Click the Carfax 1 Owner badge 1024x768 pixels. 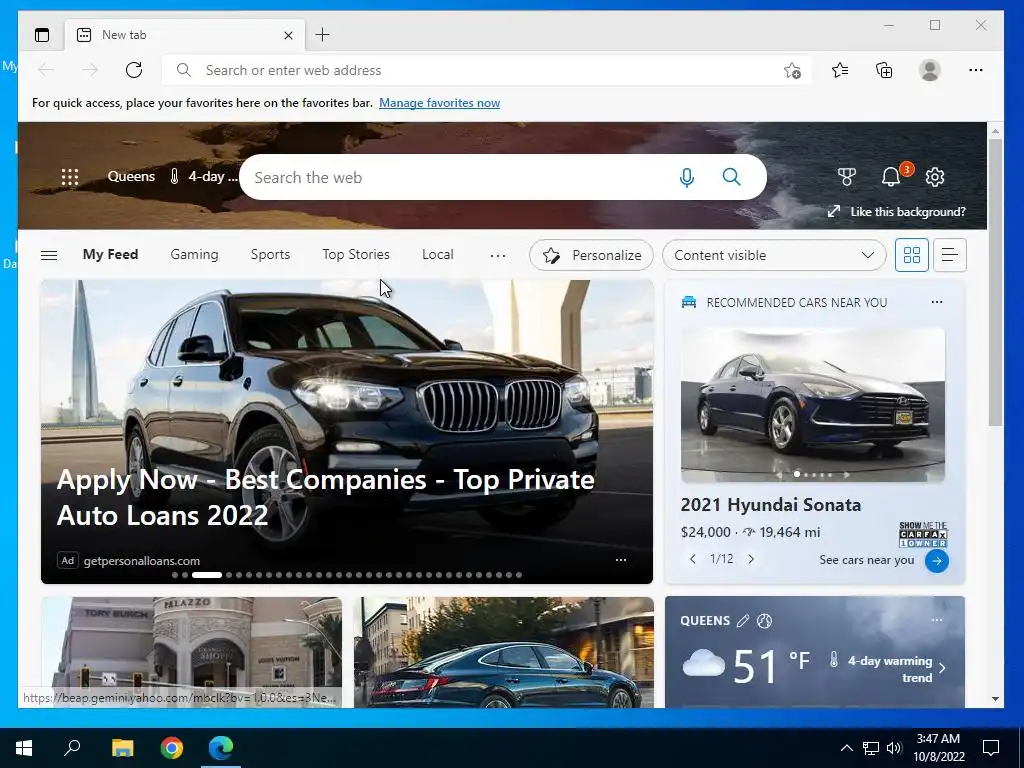923,534
